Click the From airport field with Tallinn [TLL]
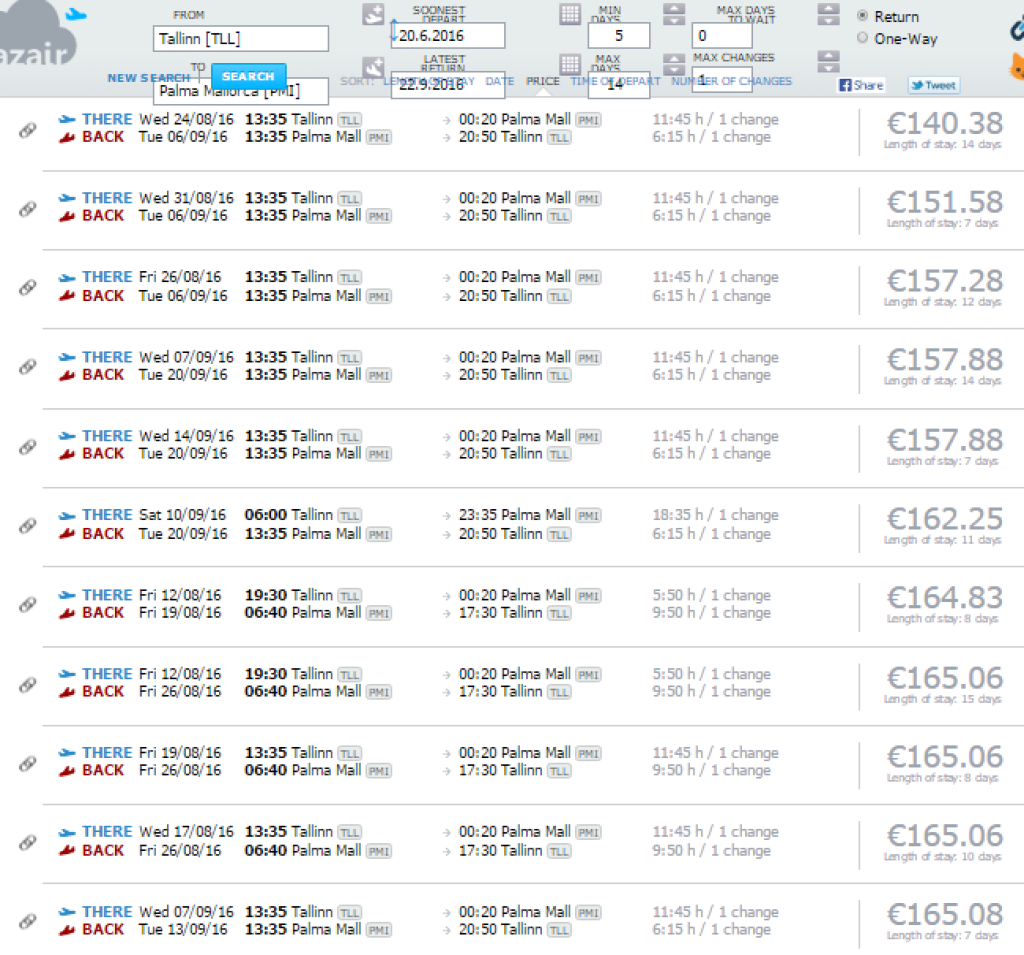Image resolution: width=1024 pixels, height=955 pixels. click(241, 39)
